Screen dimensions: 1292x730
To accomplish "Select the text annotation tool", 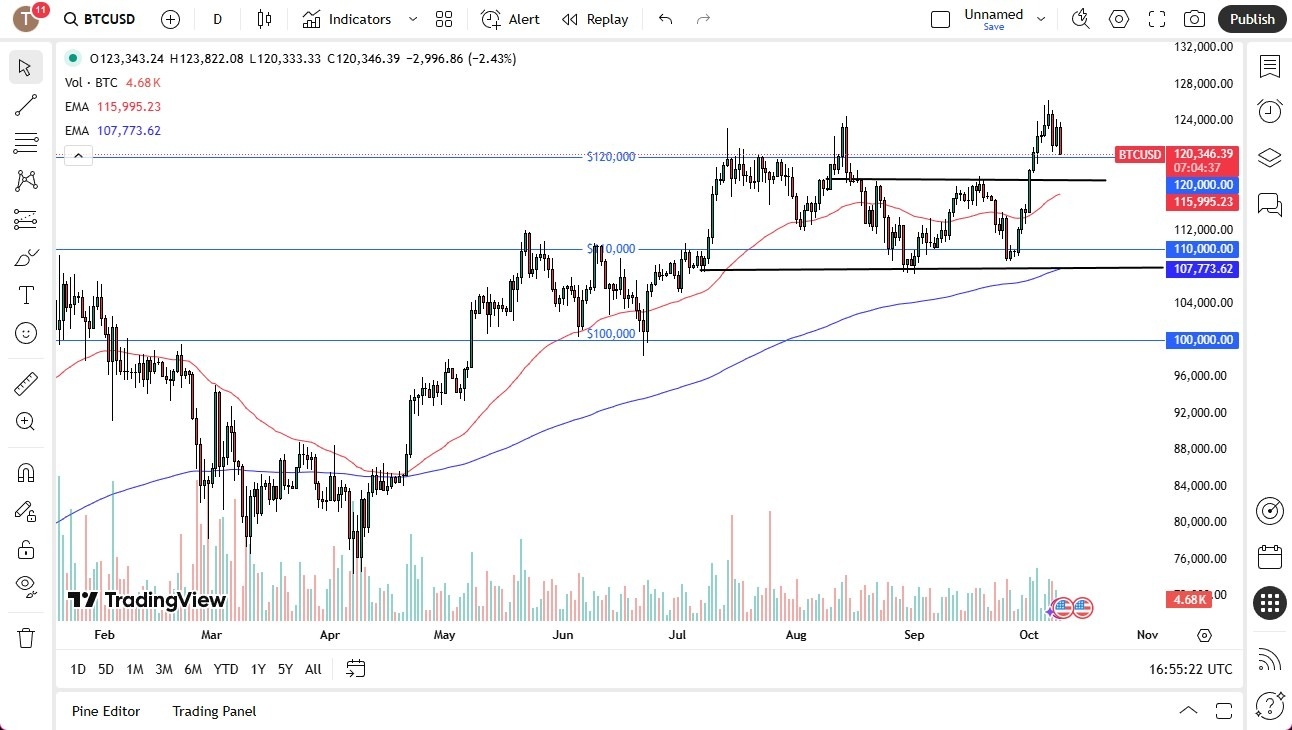I will pyautogui.click(x=25, y=294).
